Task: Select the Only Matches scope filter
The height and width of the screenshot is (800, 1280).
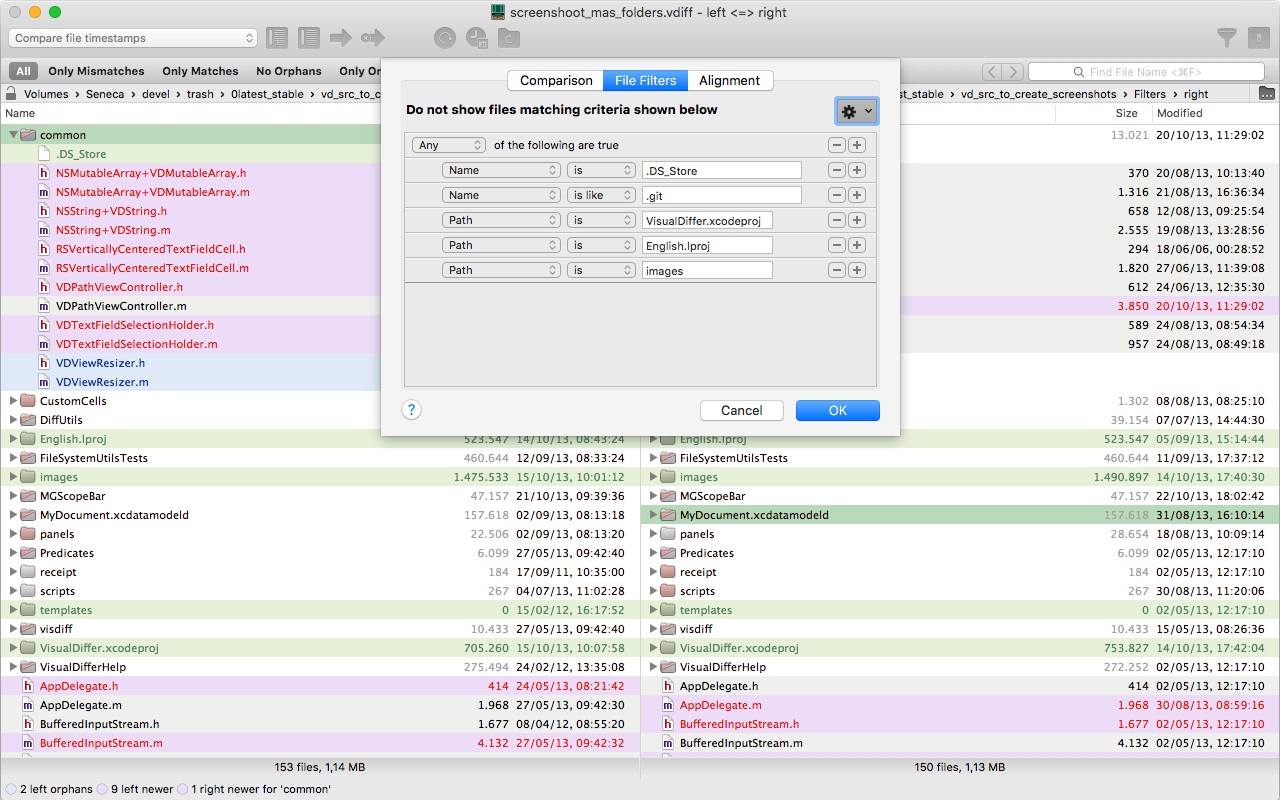Action: [200, 71]
